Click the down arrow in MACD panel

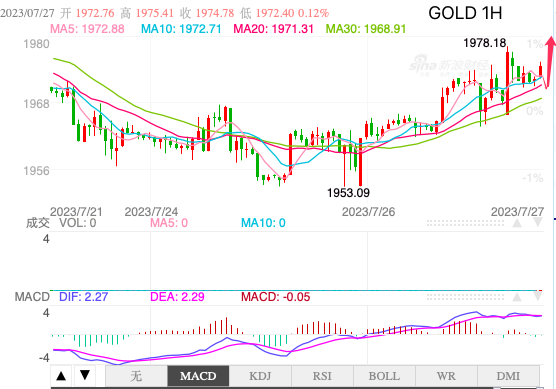[x=538, y=296]
